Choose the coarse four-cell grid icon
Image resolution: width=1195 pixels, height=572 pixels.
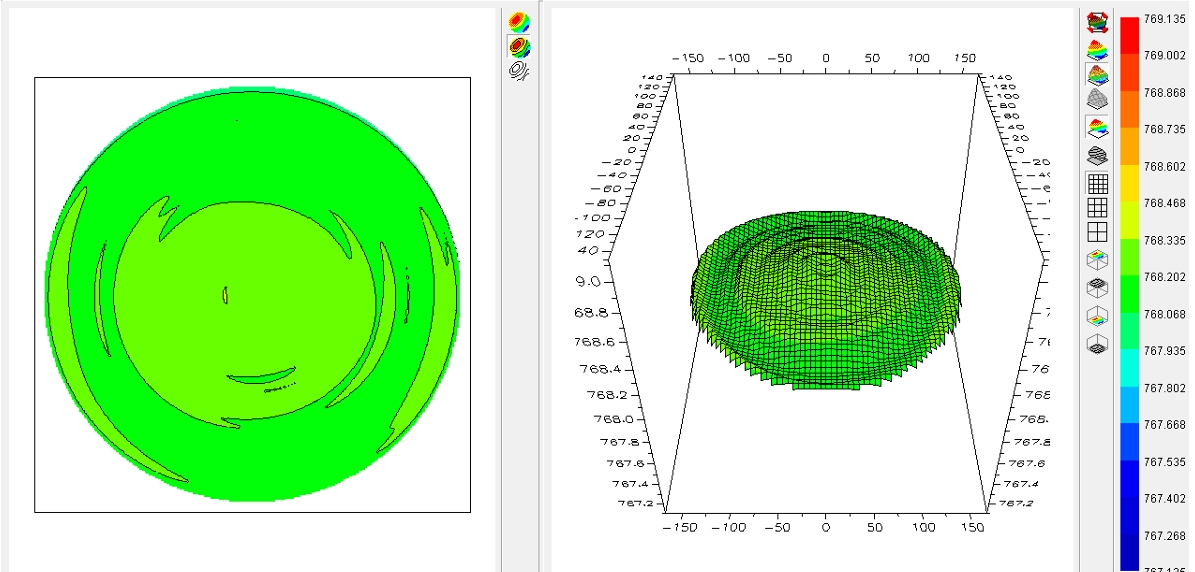coord(1097,232)
